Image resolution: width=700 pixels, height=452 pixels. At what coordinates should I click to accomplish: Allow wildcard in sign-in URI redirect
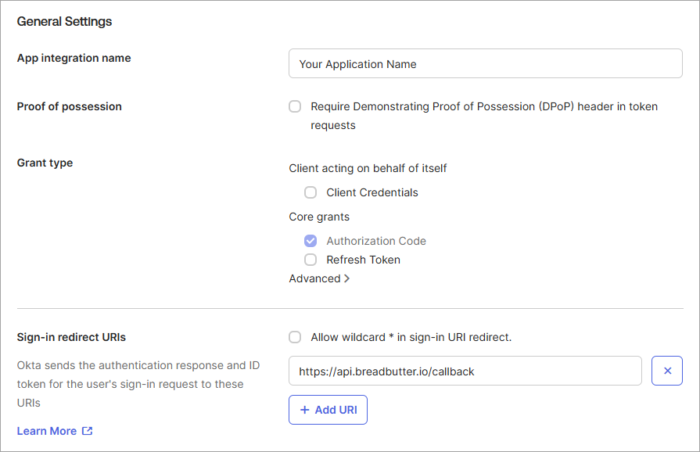click(295, 337)
